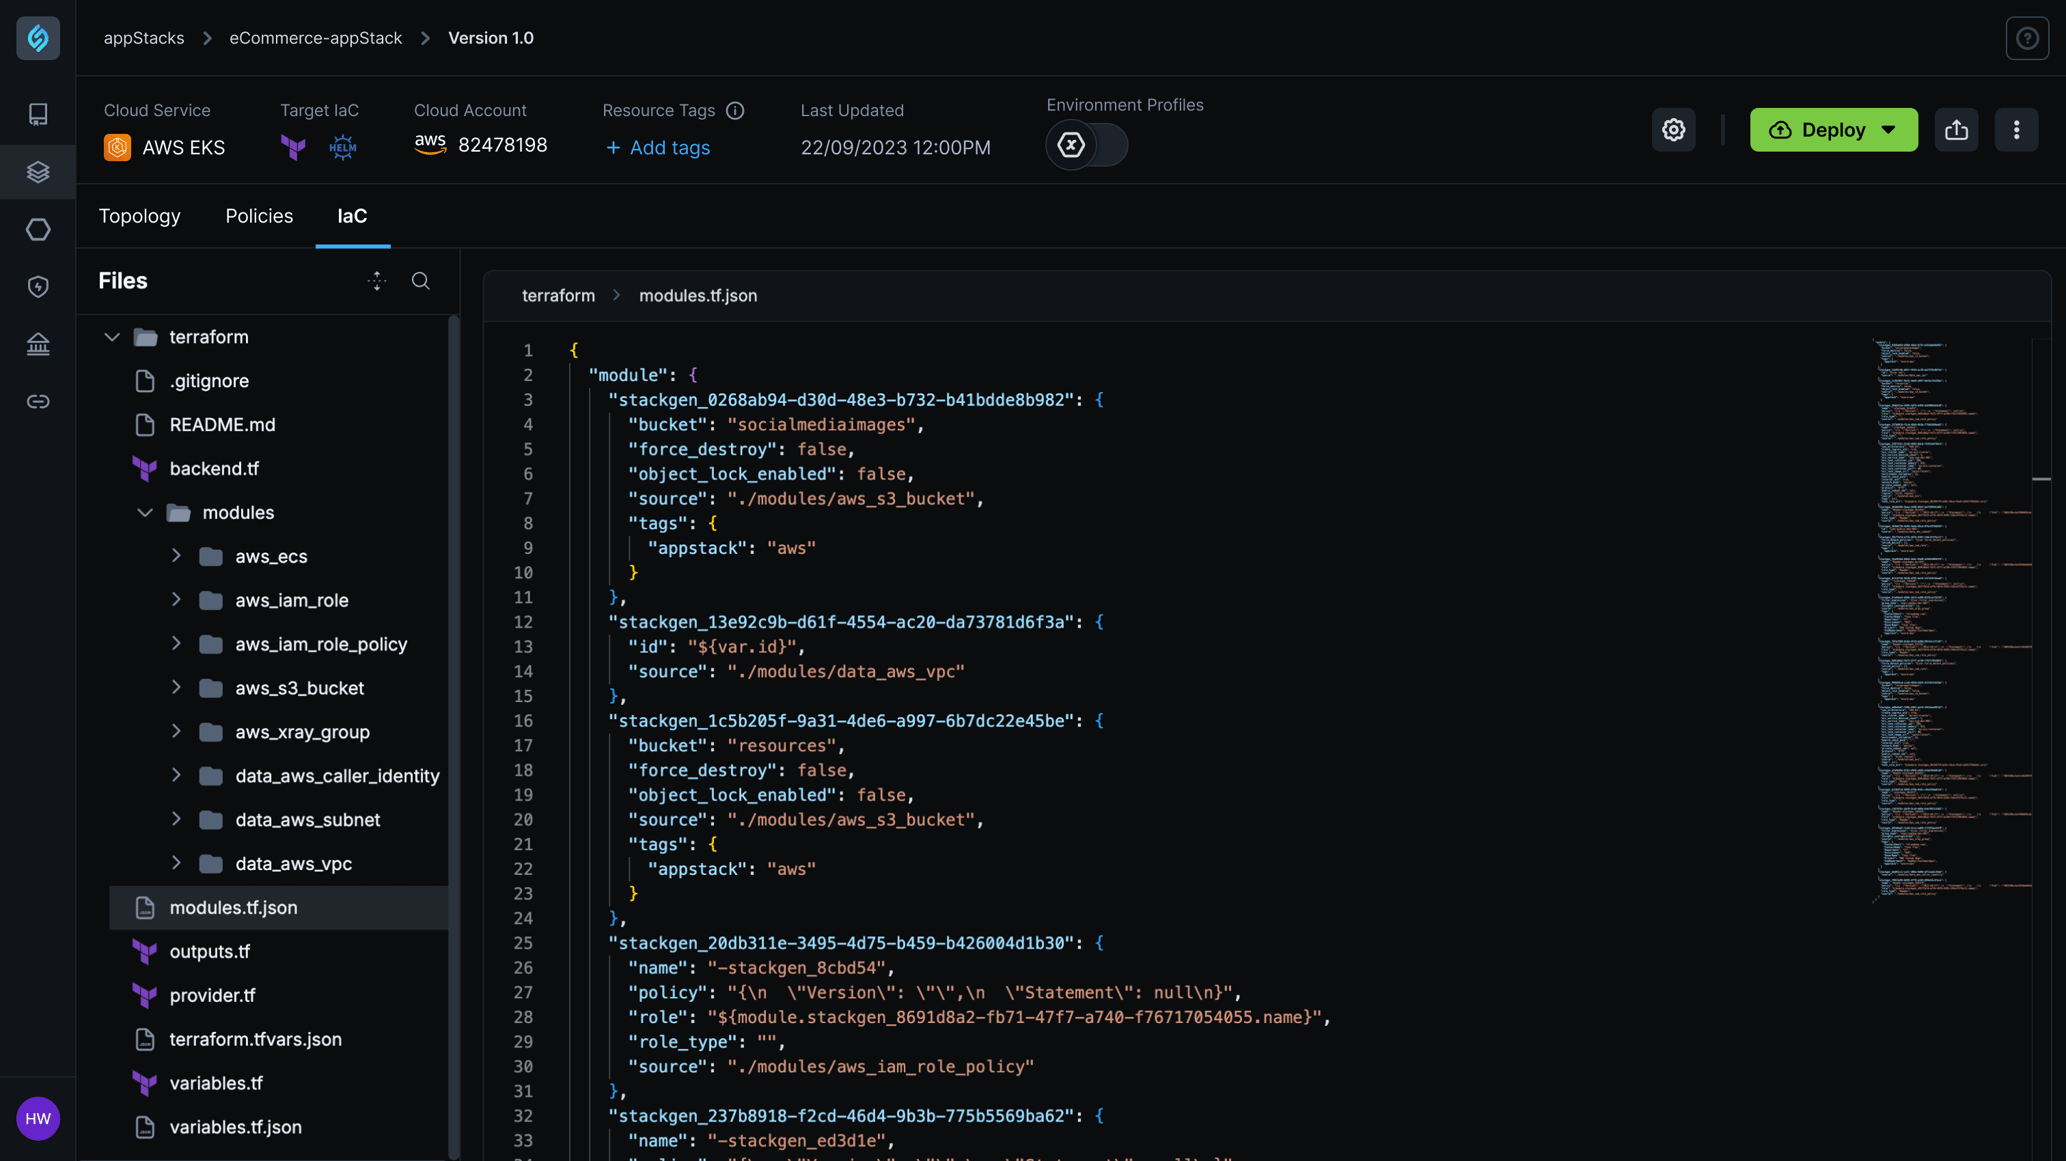Viewport: 2066px width, 1161px height.
Task: Toggle the Environment Profiles switch
Action: point(1087,145)
